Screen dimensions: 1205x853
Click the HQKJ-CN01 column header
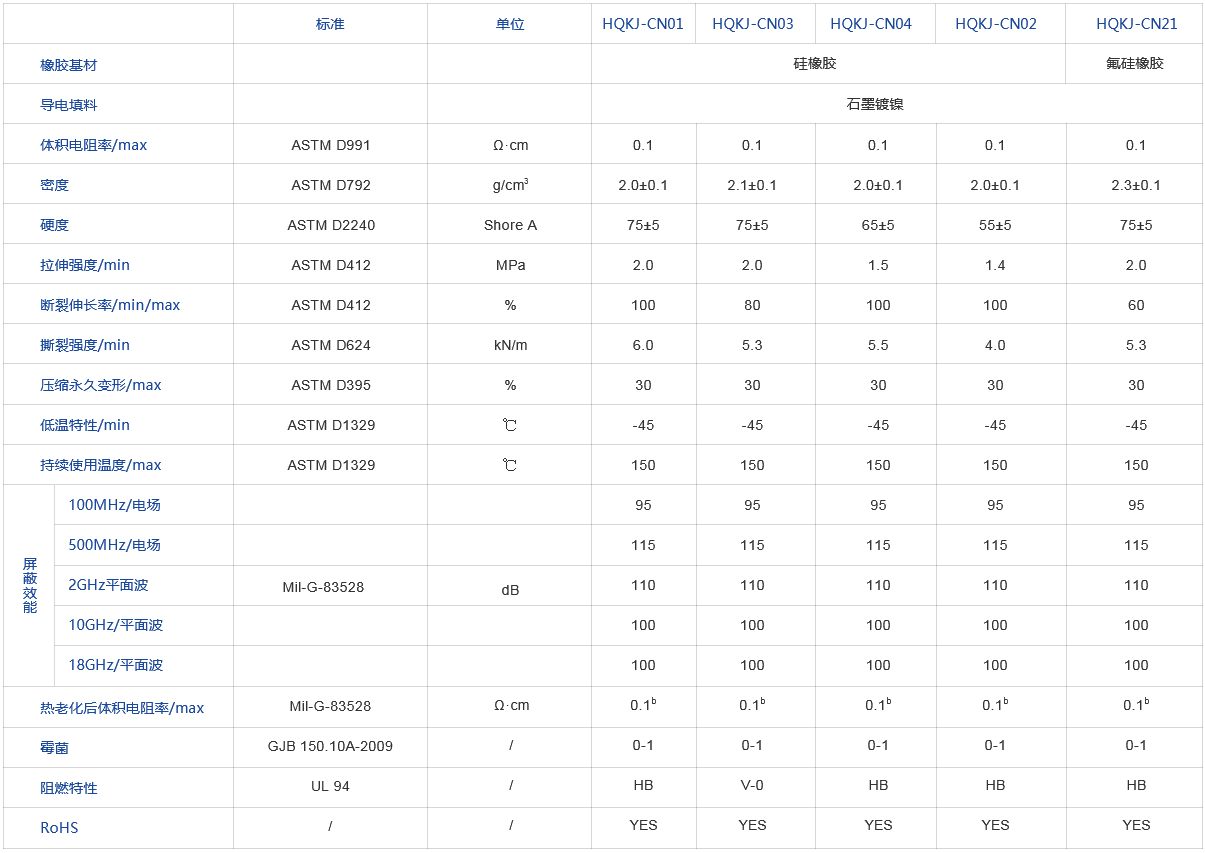pyautogui.click(x=642, y=24)
